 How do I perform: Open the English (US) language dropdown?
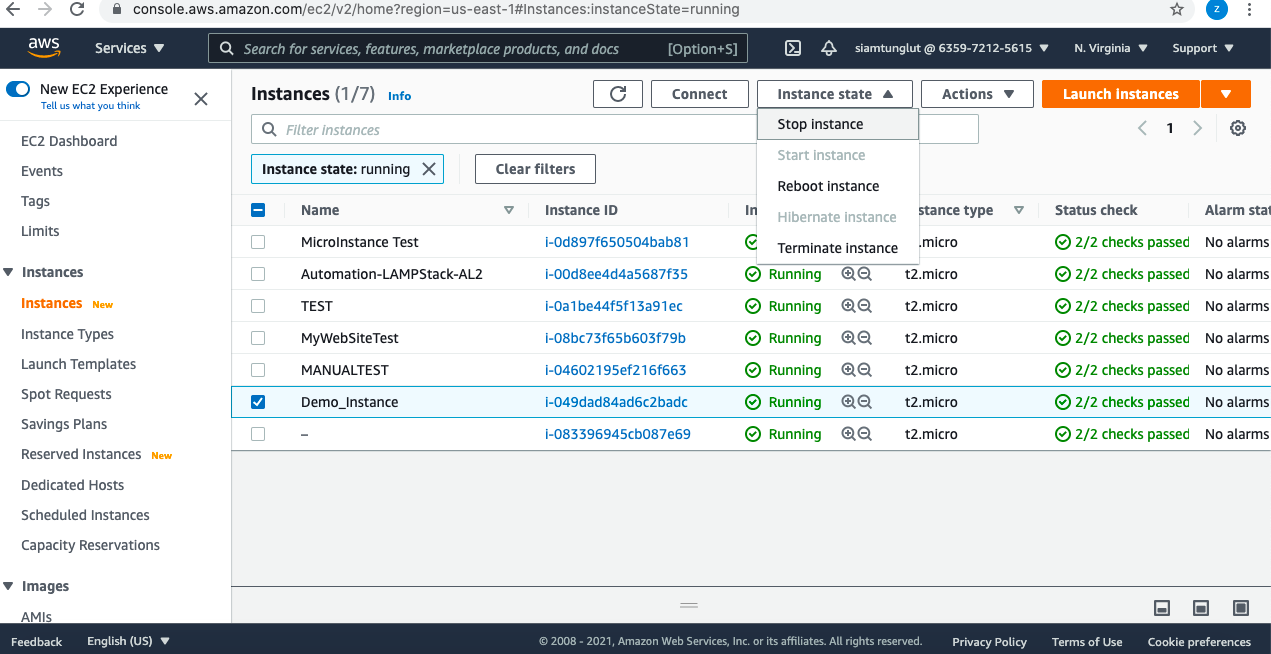pos(128,641)
